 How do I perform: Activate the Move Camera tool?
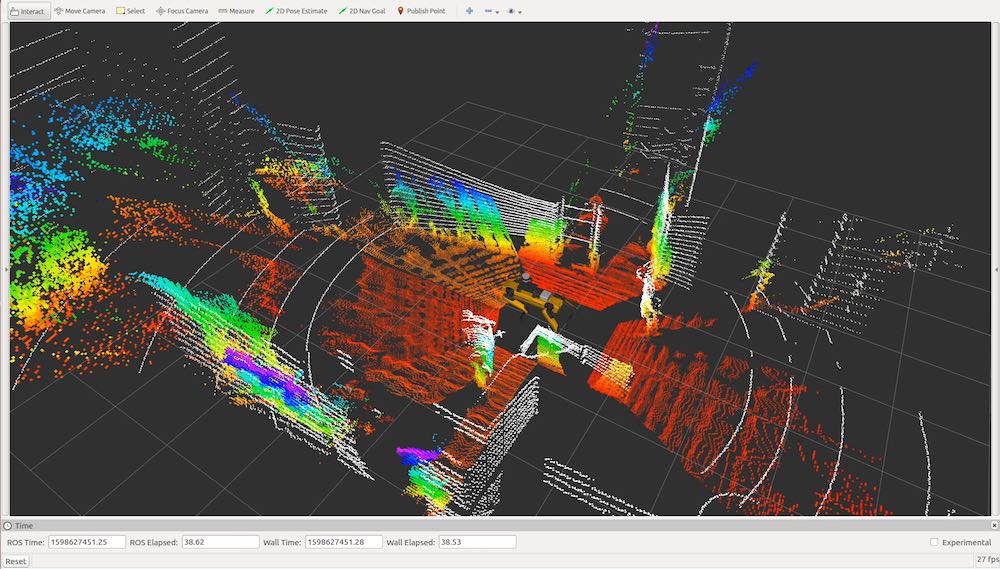(x=79, y=11)
